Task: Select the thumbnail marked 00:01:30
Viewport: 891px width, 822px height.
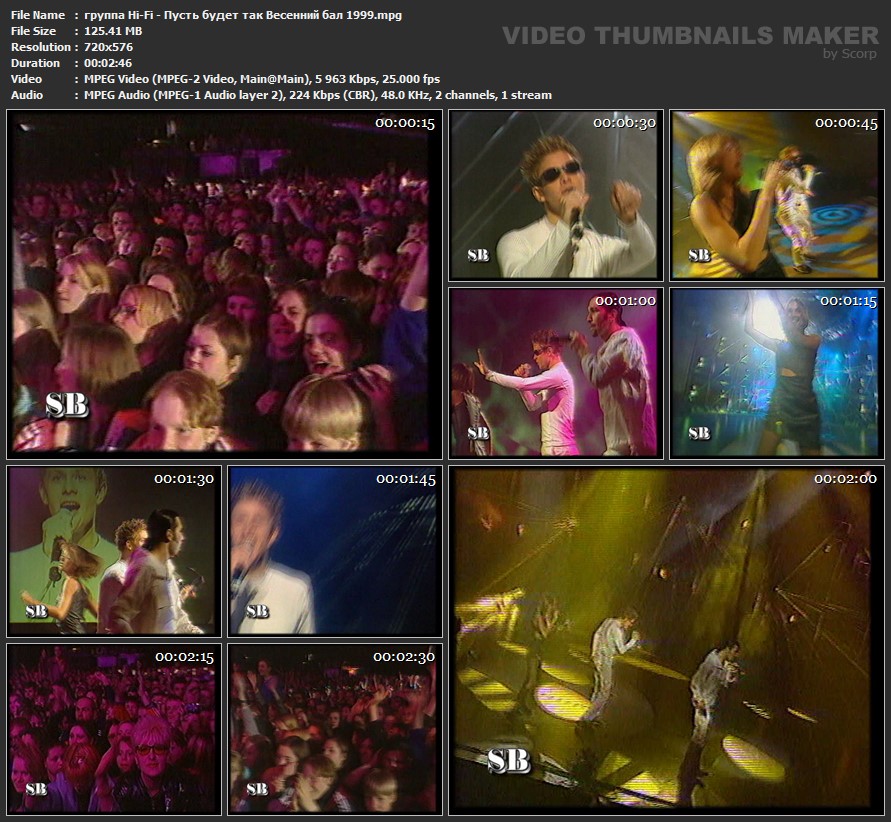Action: (112, 550)
